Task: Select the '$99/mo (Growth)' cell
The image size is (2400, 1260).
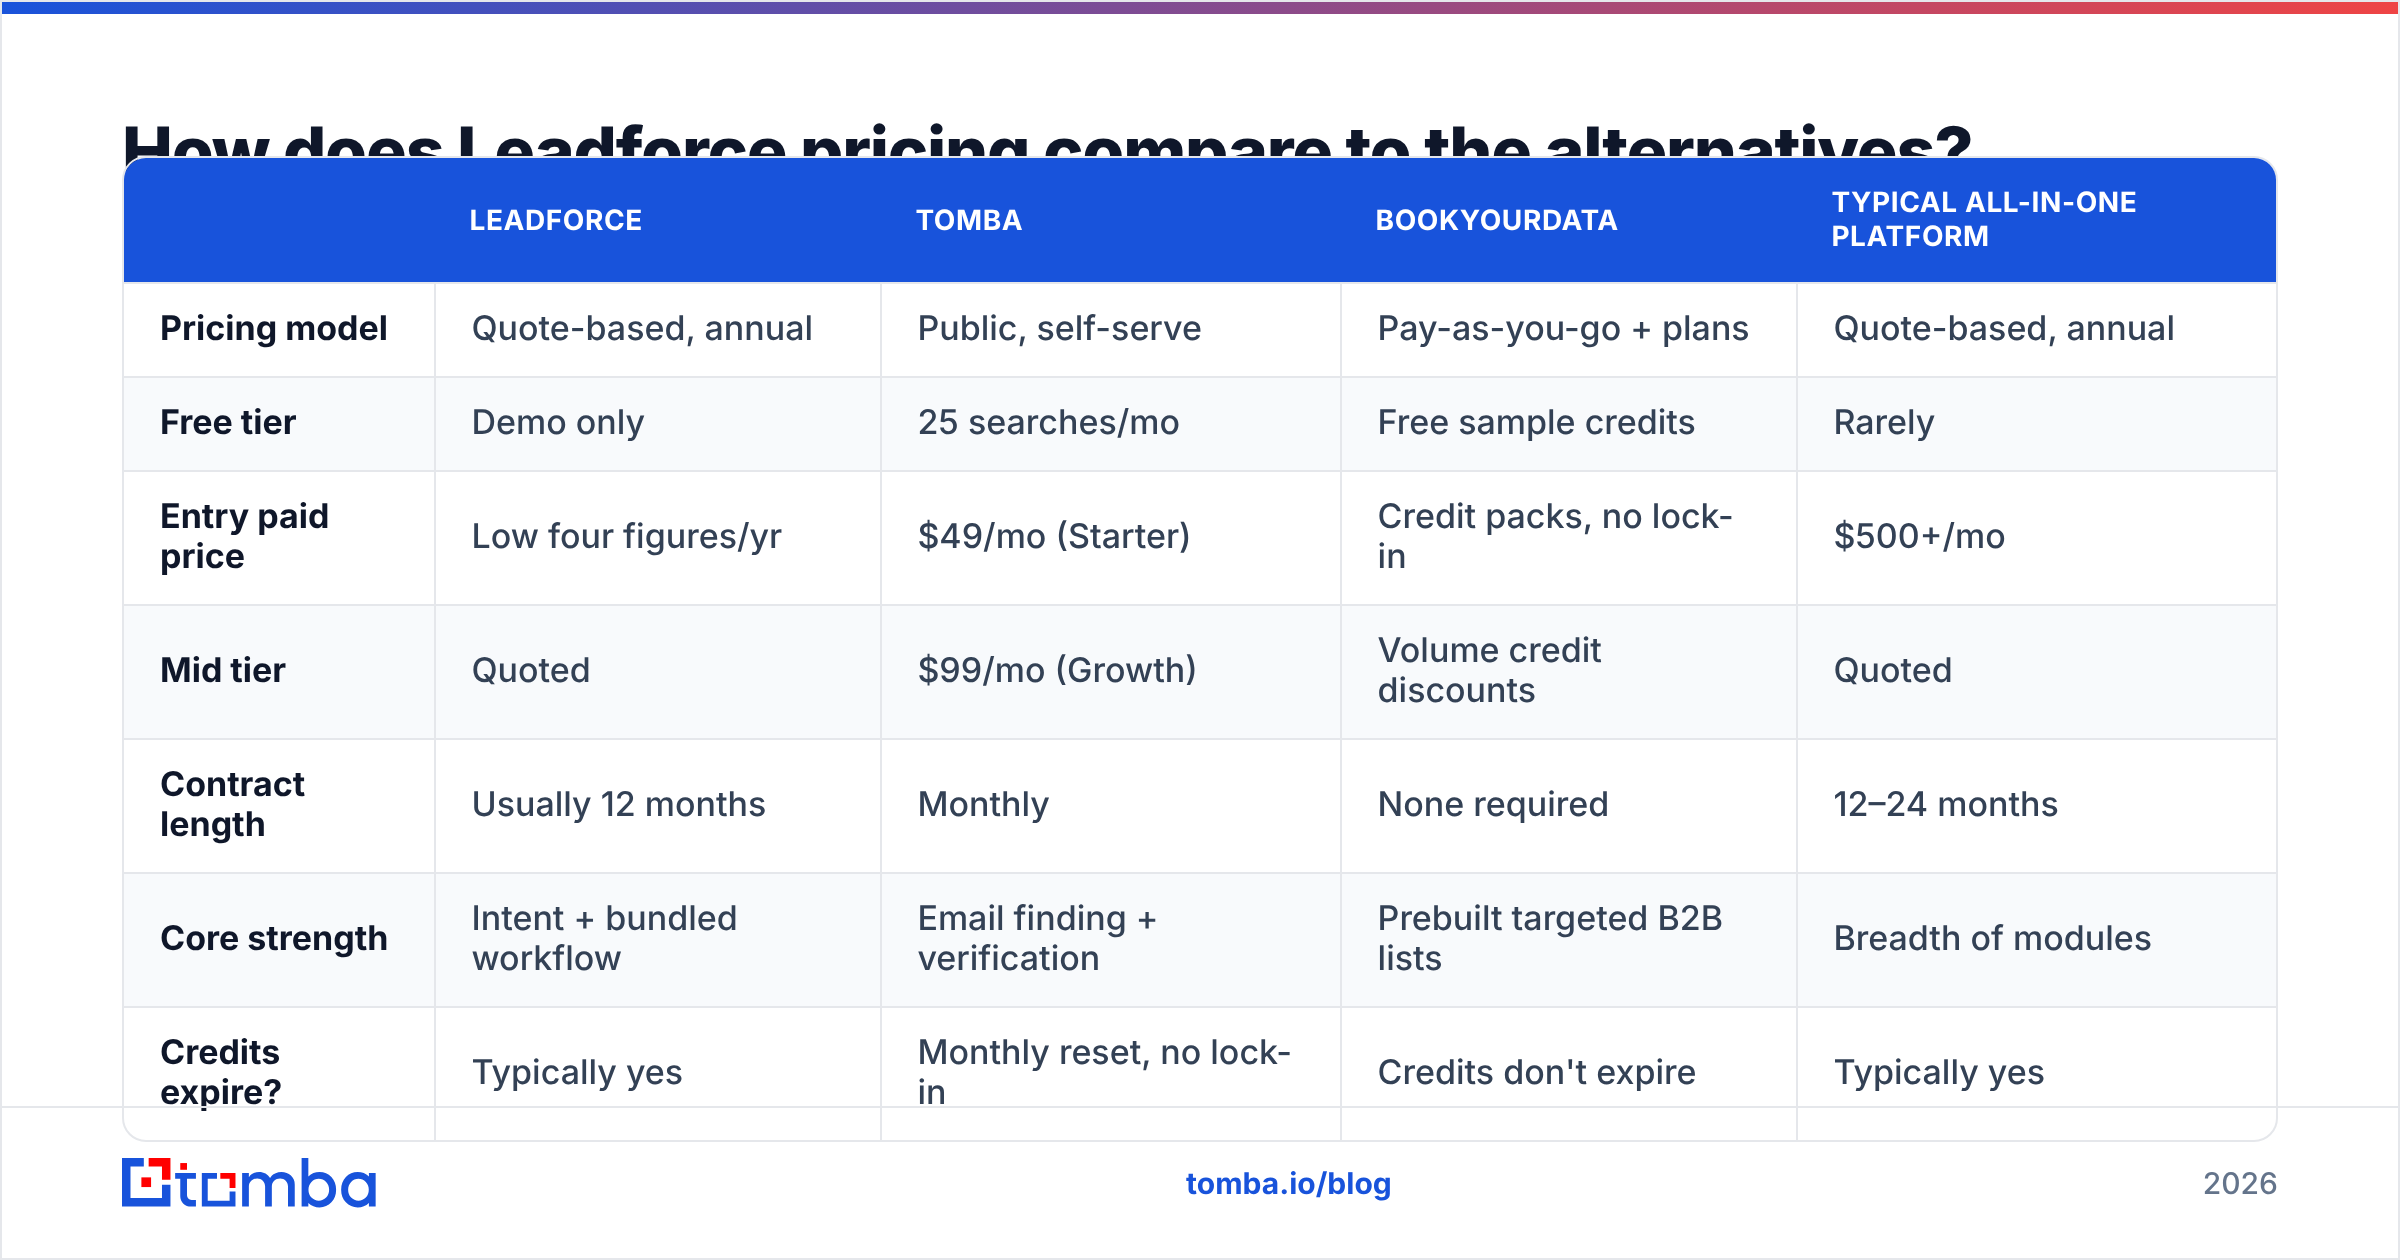Action: coord(1110,672)
